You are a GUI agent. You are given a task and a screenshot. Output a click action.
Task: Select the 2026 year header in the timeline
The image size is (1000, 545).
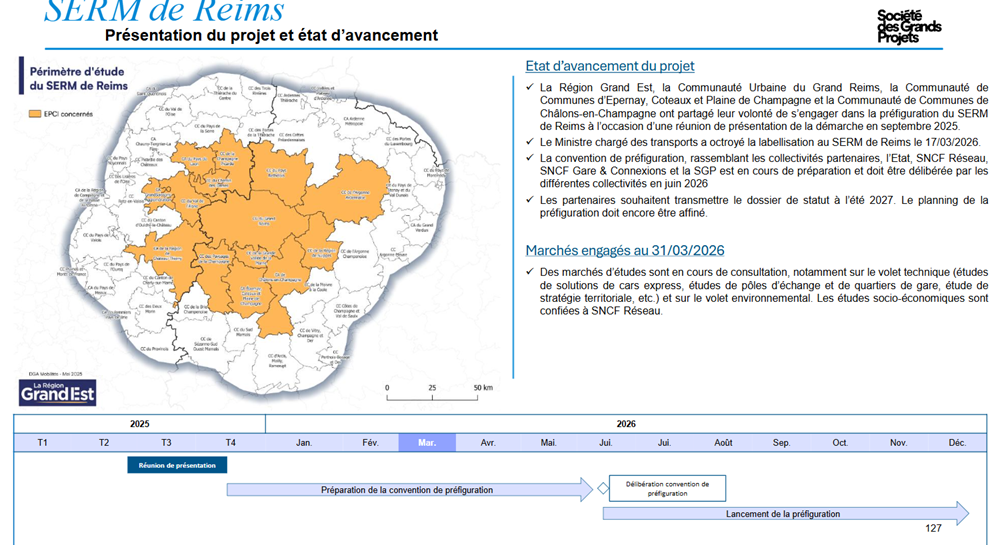(626, 424)
